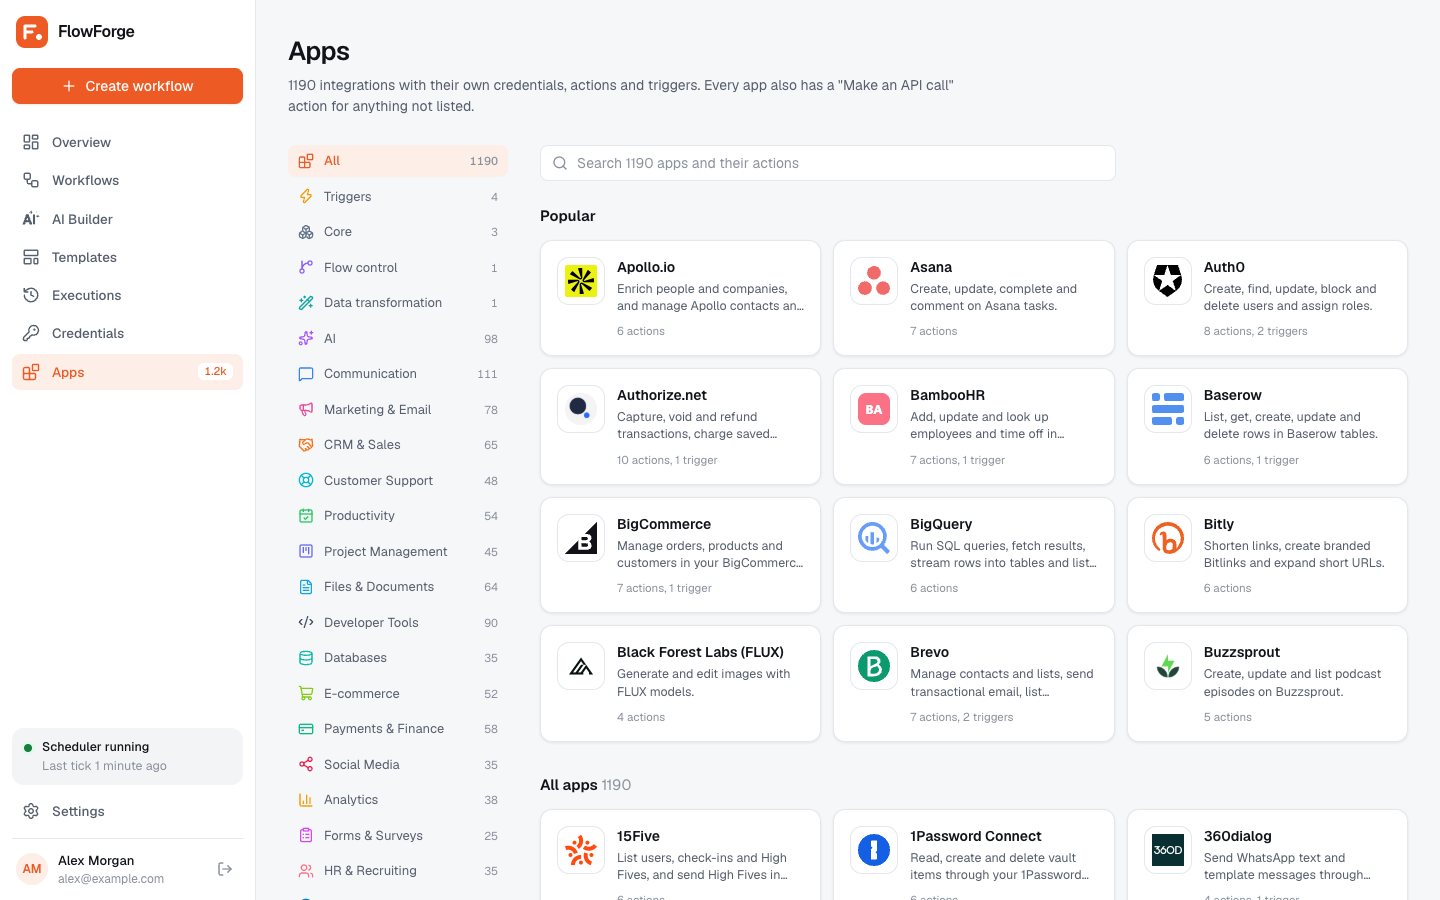
Task: Click the FlowForge logo icon
Action: tap(32, 32)
